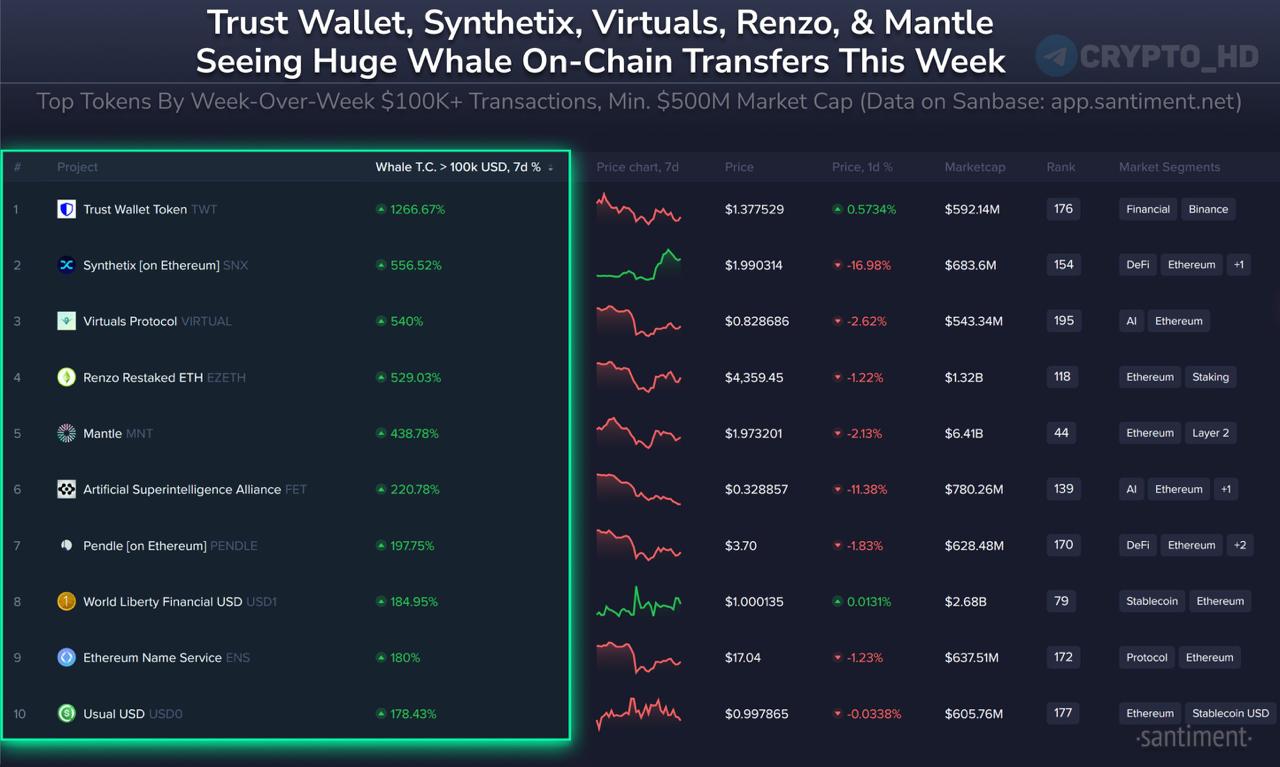The height and width of the screenshot is (767, 1280).
Task: Click the Market Segments column header
Action: pos(1169,167)
